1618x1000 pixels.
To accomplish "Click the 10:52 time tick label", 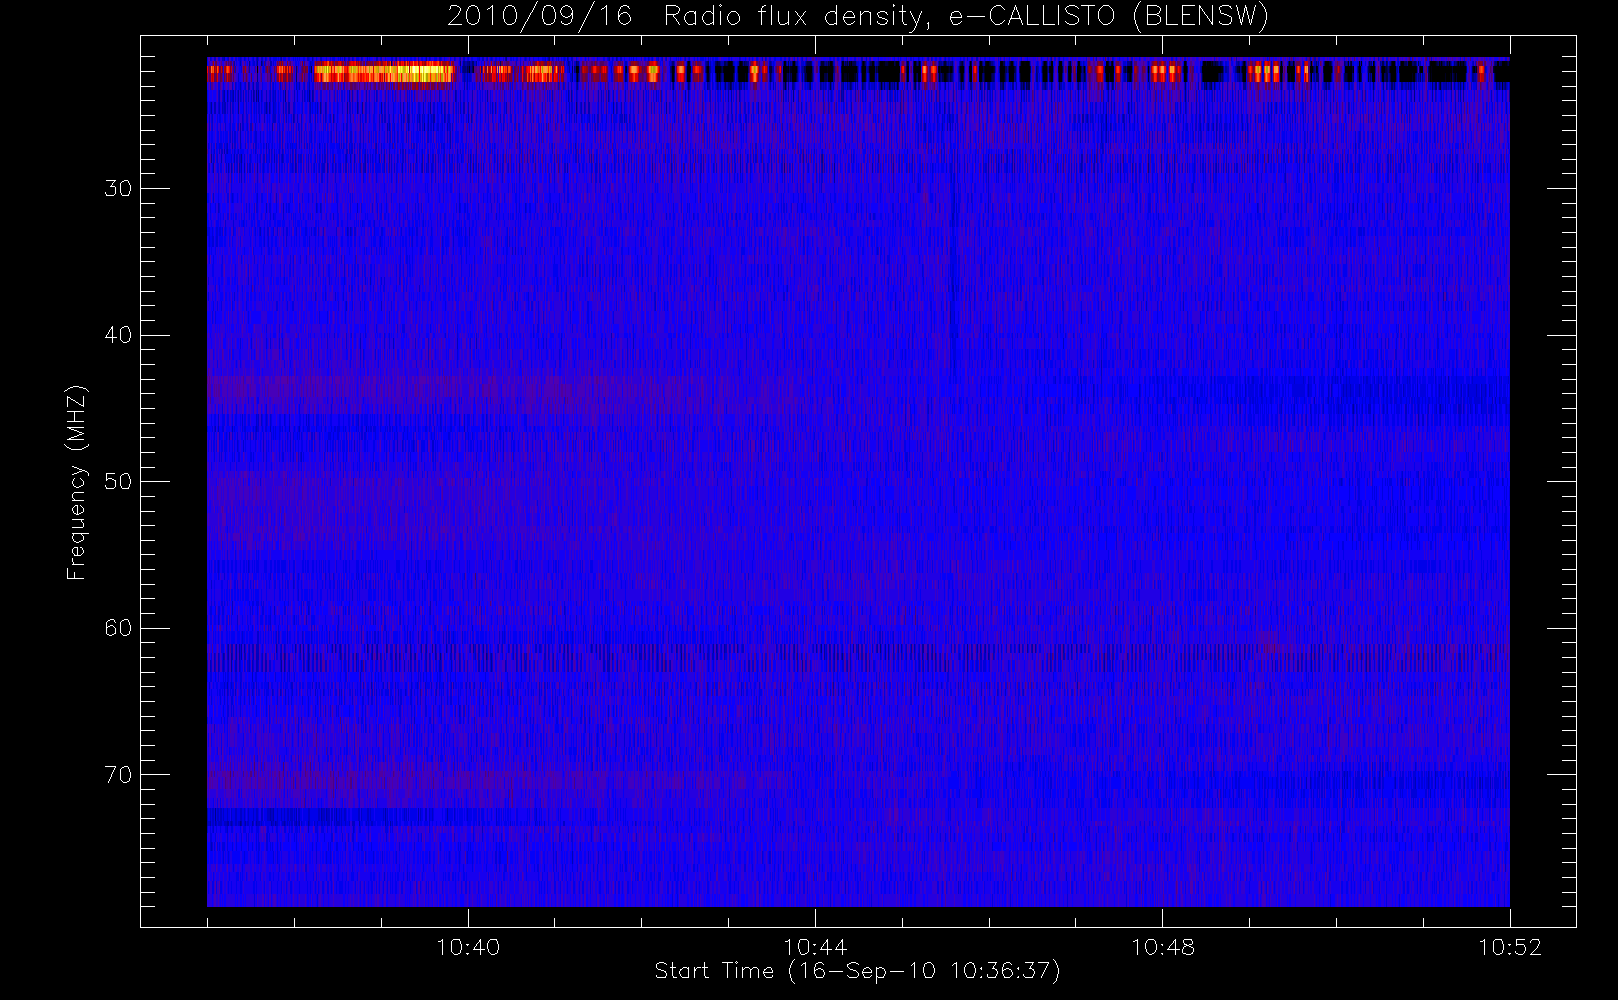I will [x=1510, y=947].
